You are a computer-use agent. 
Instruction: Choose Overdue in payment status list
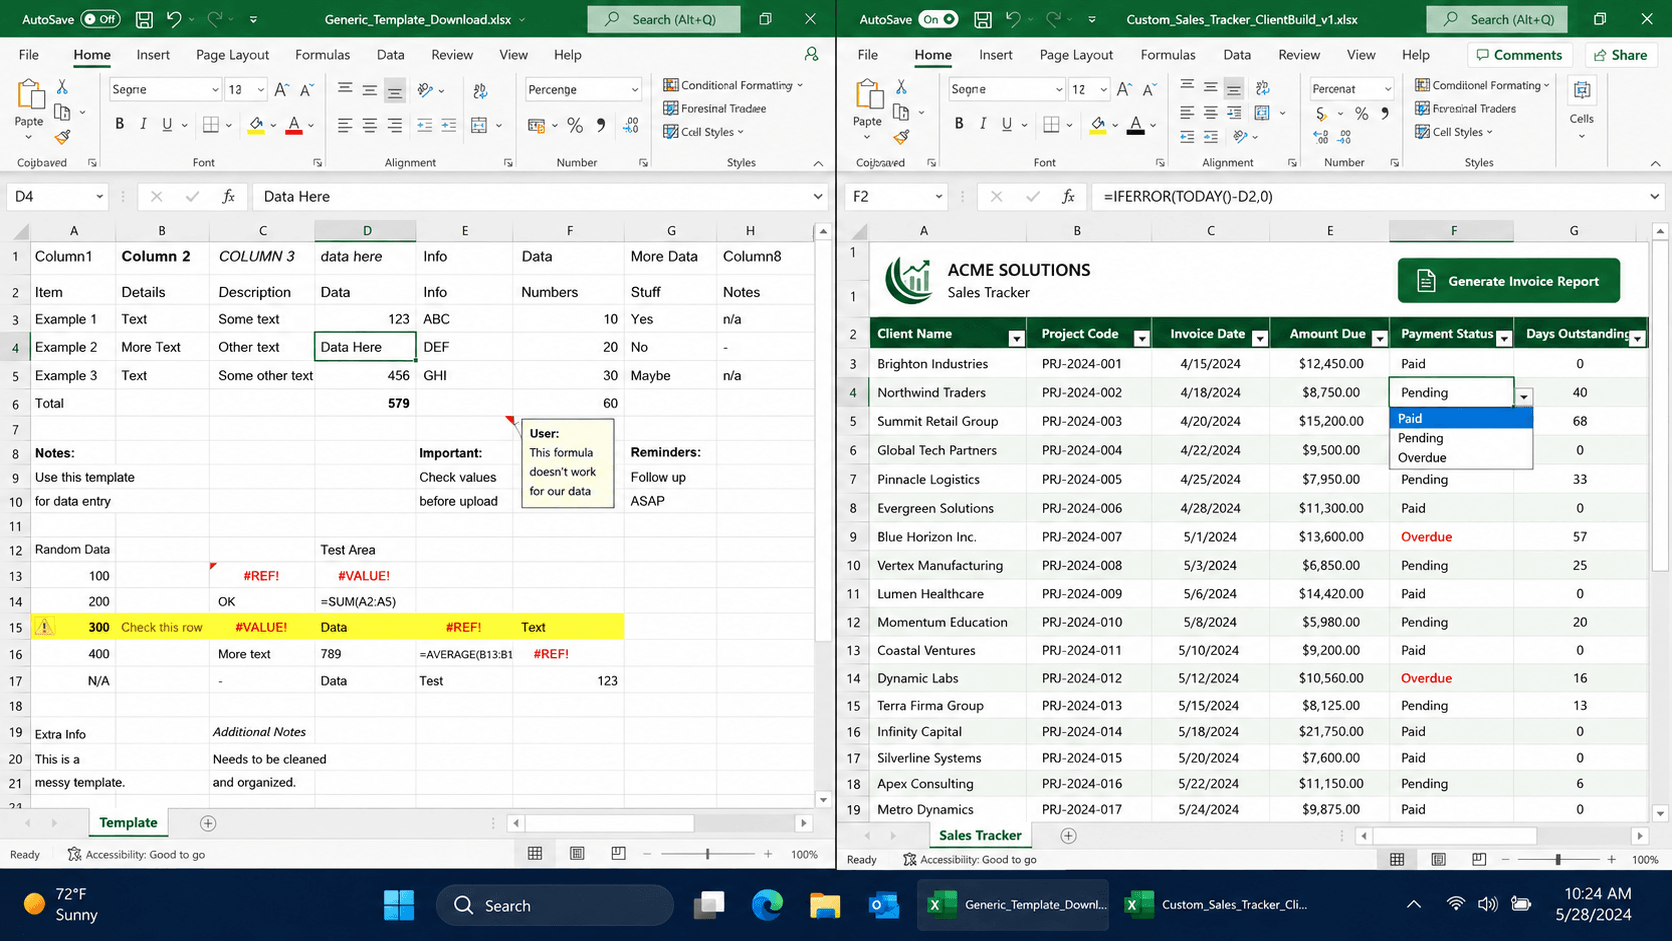1461,458
